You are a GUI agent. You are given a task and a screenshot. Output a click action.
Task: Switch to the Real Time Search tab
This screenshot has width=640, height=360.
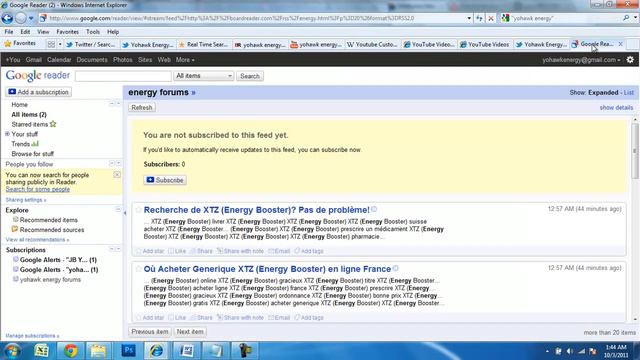(x=203, y=44)
